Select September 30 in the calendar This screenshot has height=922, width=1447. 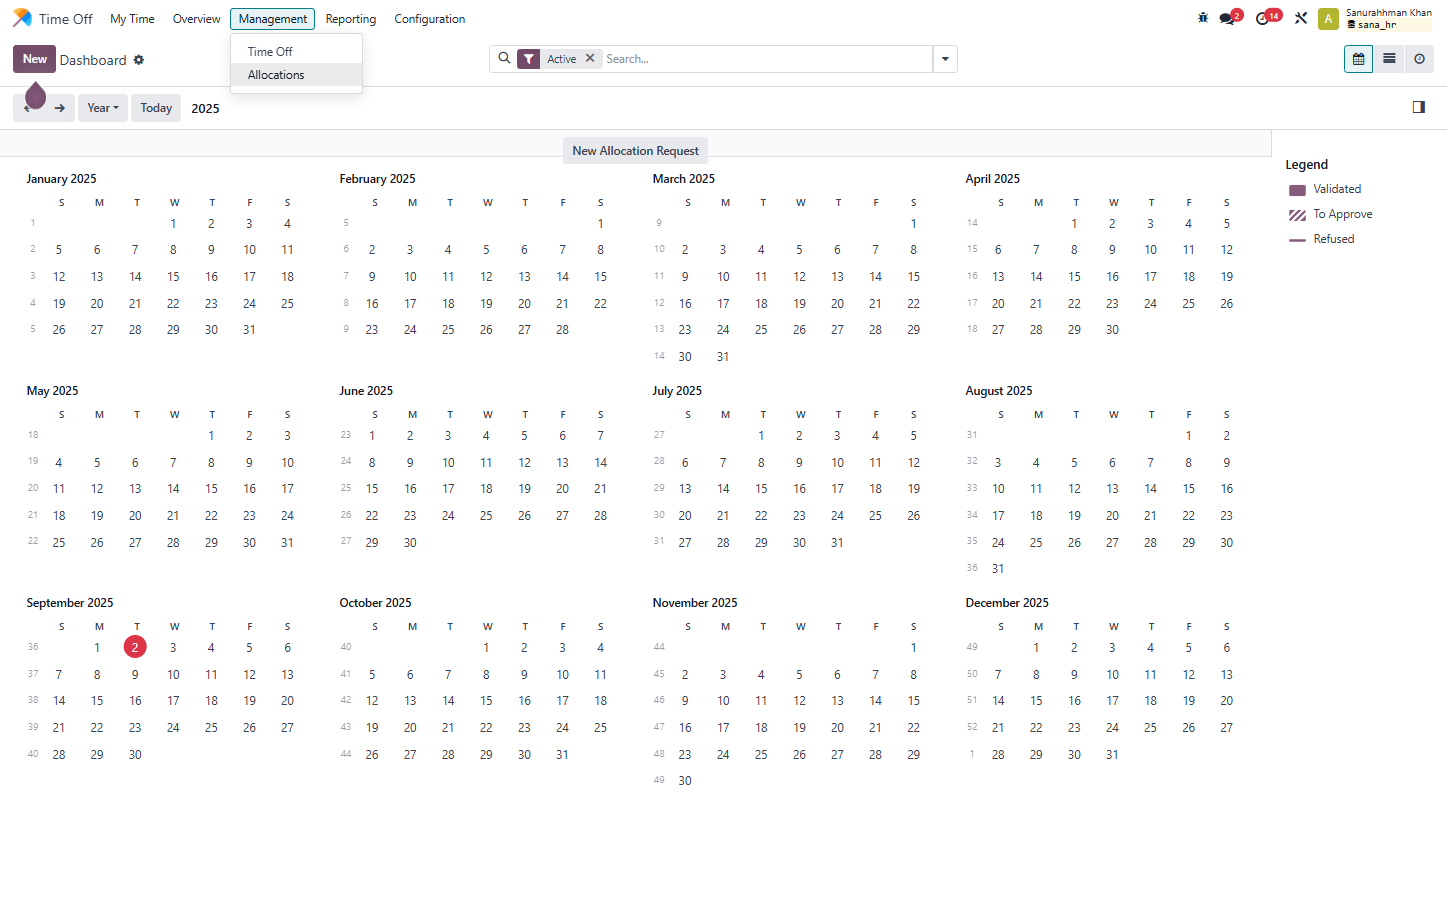[x=135, y=755]
